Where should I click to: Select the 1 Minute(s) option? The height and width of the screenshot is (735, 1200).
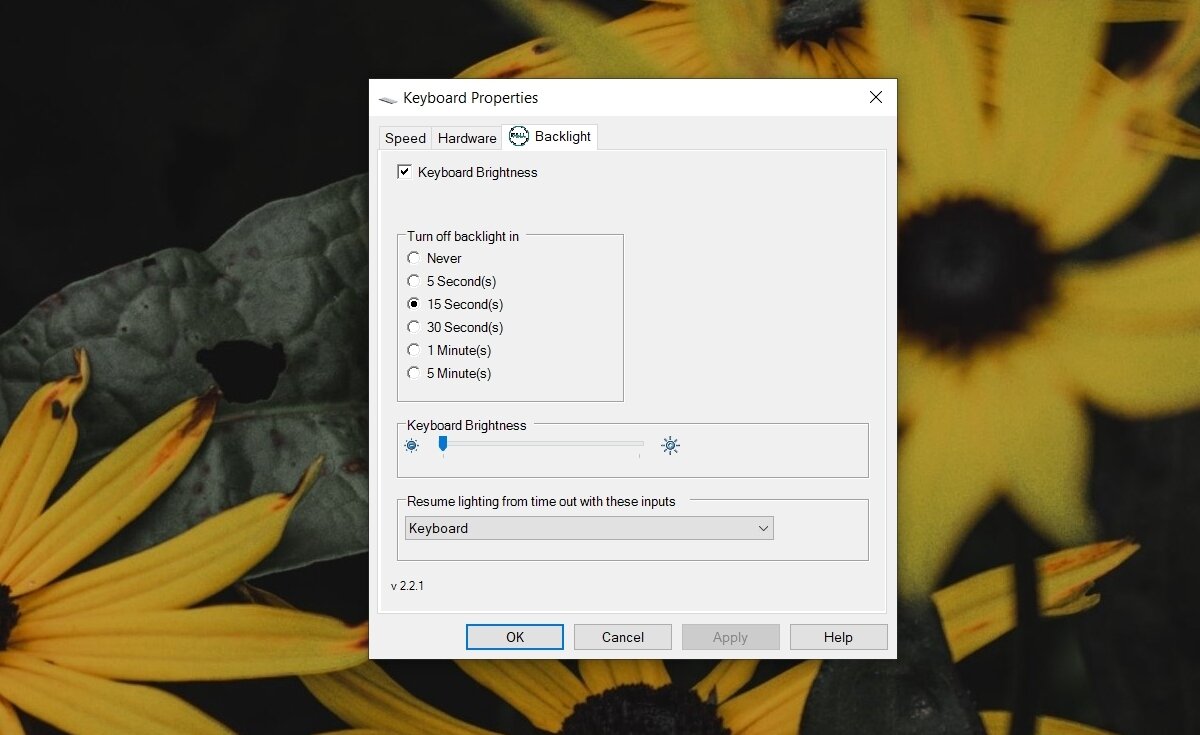click(414, 350)
